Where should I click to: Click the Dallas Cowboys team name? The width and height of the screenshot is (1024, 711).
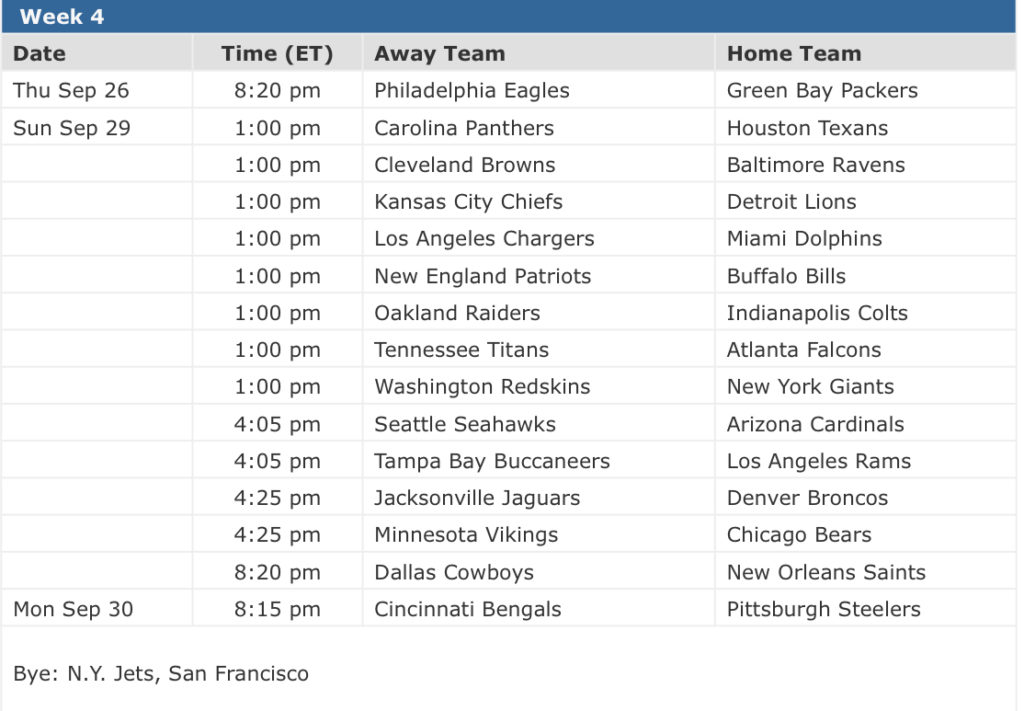click(x=454, y=573)
